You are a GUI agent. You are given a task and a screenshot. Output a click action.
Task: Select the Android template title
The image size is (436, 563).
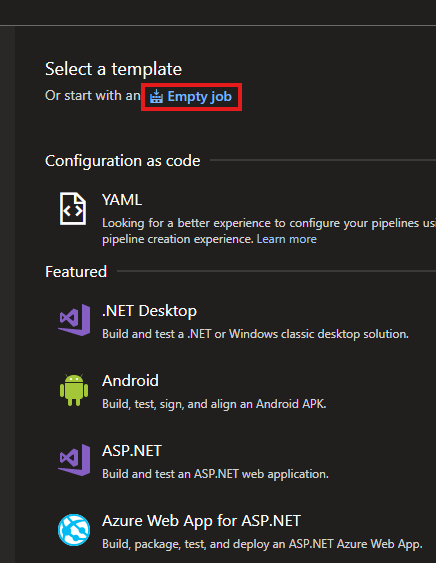pos(130,381)
